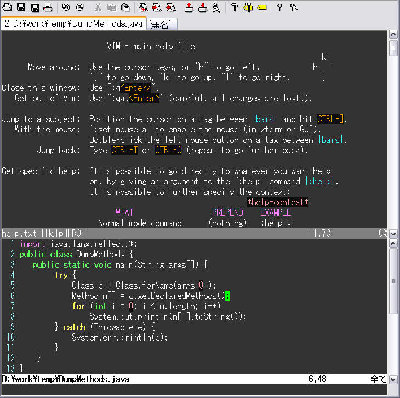Click the System.err.println(e) code line
400x398 pixels.
pyautogui.click(x=119, y=337)
